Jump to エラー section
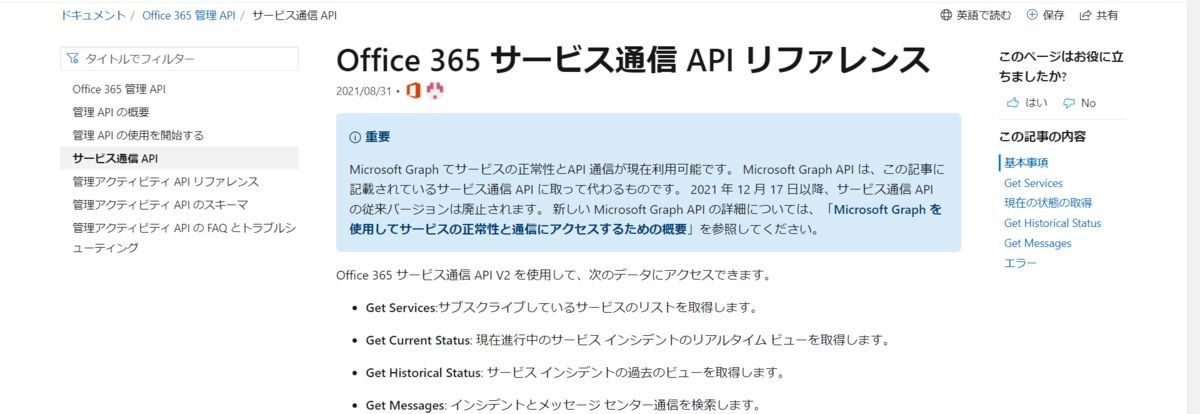 [1020, 263]
